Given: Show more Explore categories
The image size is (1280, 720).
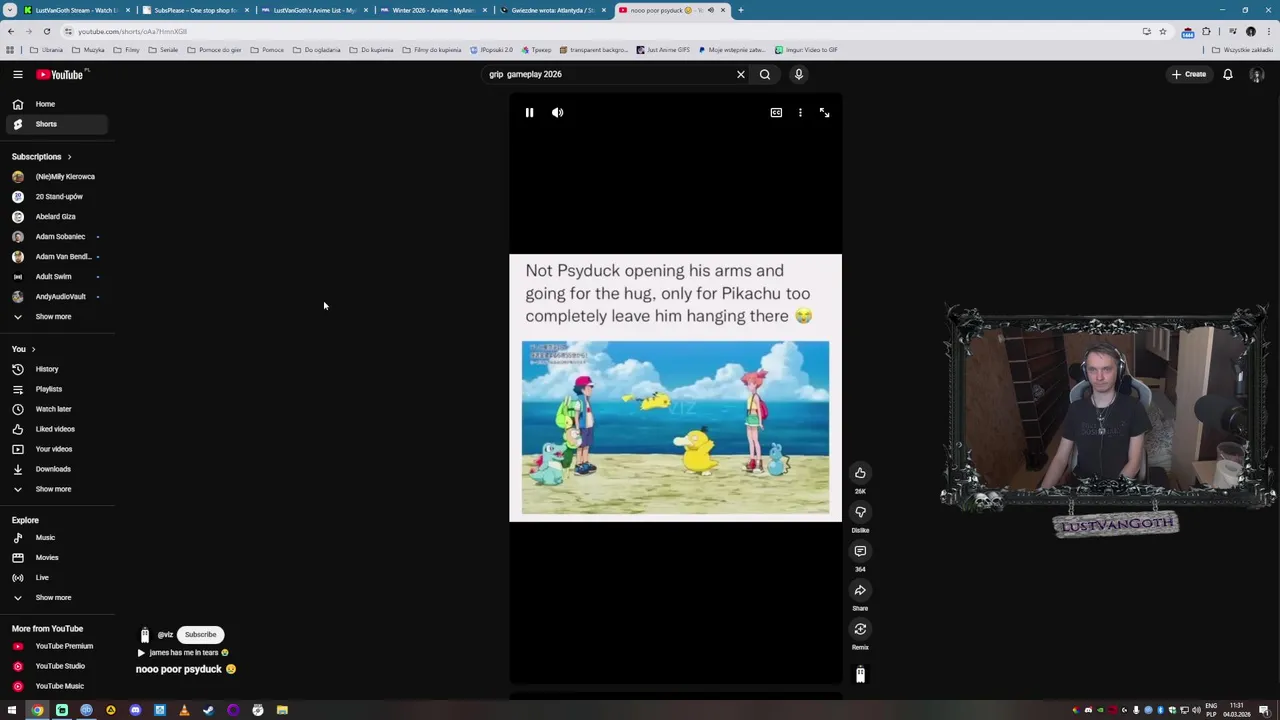Looking at the screenshot, I should coord(55,597).
